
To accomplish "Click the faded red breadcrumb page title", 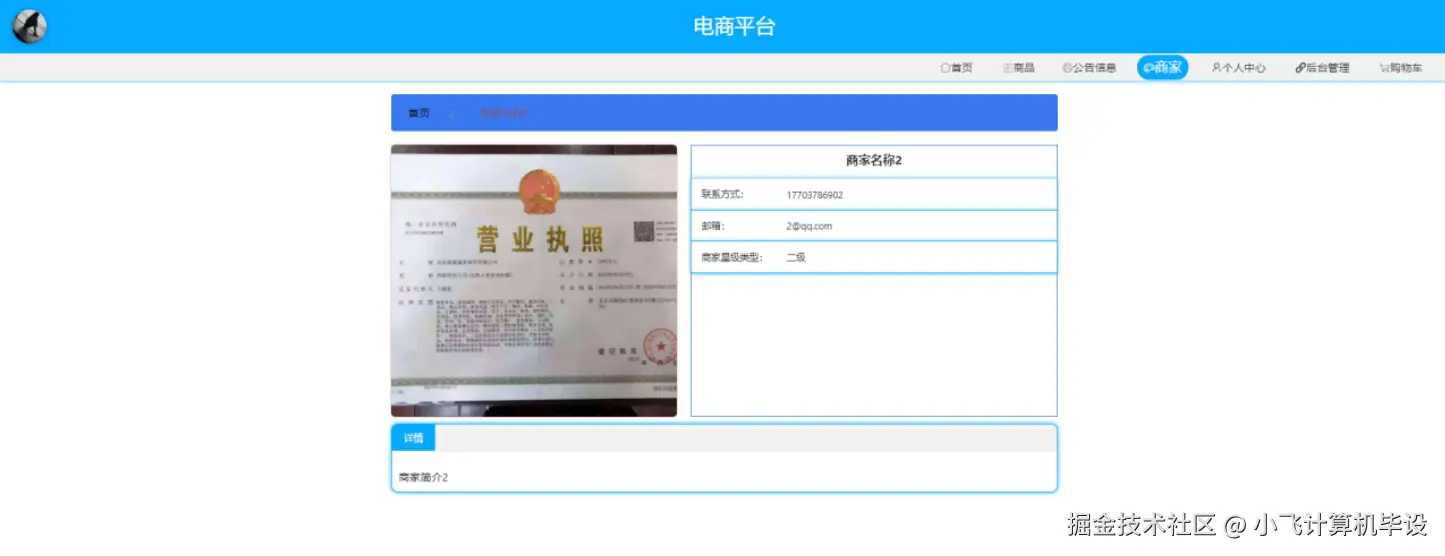I will pos(505,113).
